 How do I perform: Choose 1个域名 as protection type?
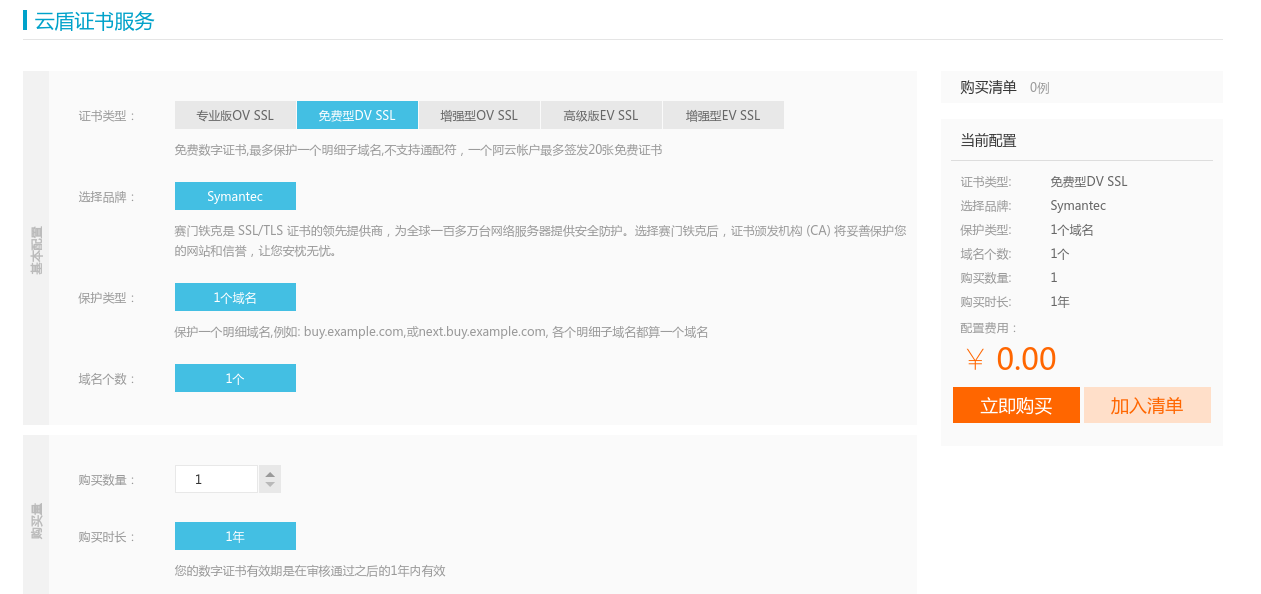pyautogui.click(x=235, y=297)
